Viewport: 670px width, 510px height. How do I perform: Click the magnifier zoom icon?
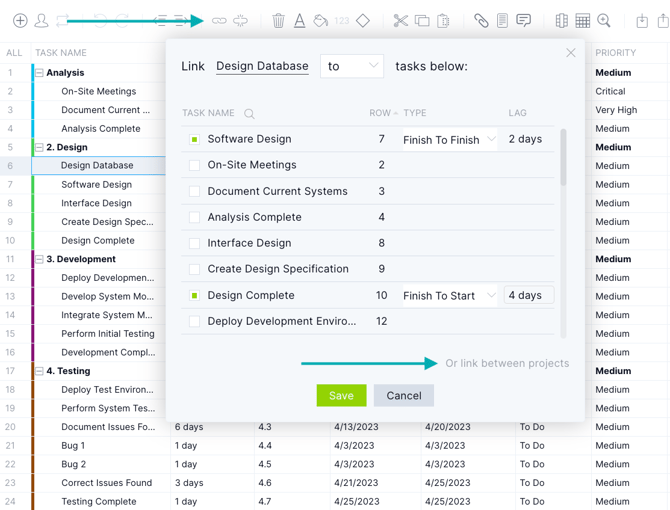click(604, 21)
